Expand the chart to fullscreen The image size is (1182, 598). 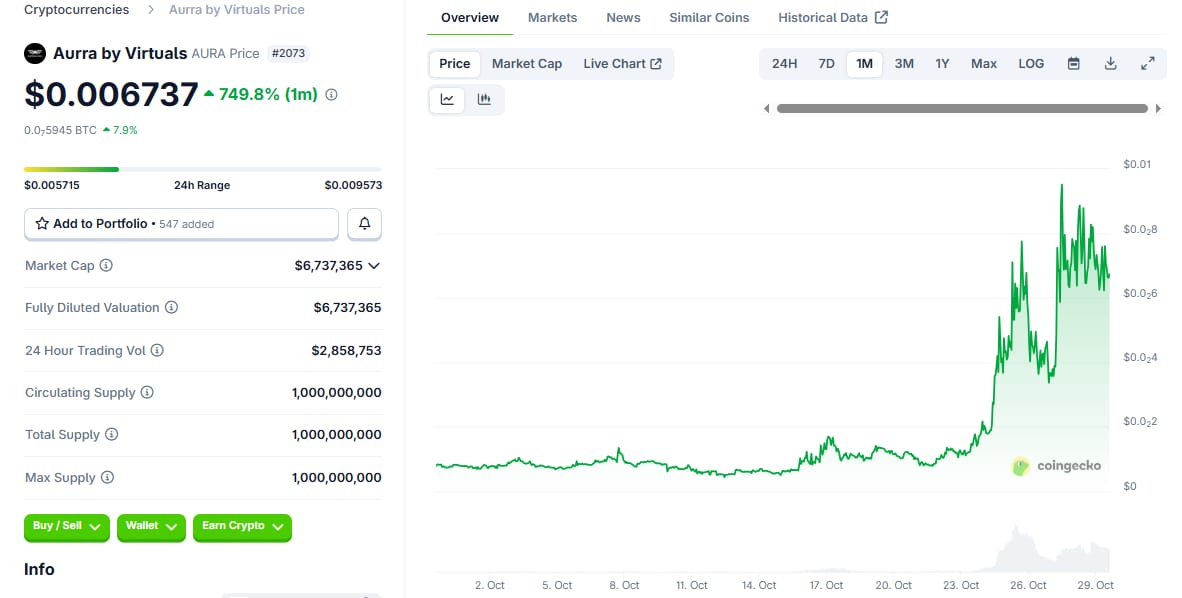coord(1148,63)
